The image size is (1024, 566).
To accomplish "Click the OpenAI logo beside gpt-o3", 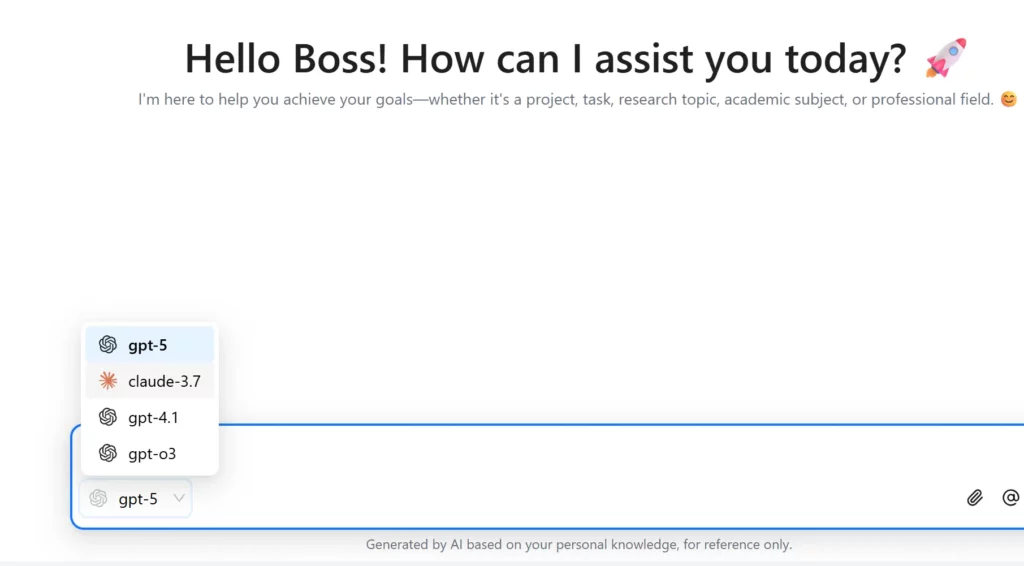I will (x=108, y=453).
